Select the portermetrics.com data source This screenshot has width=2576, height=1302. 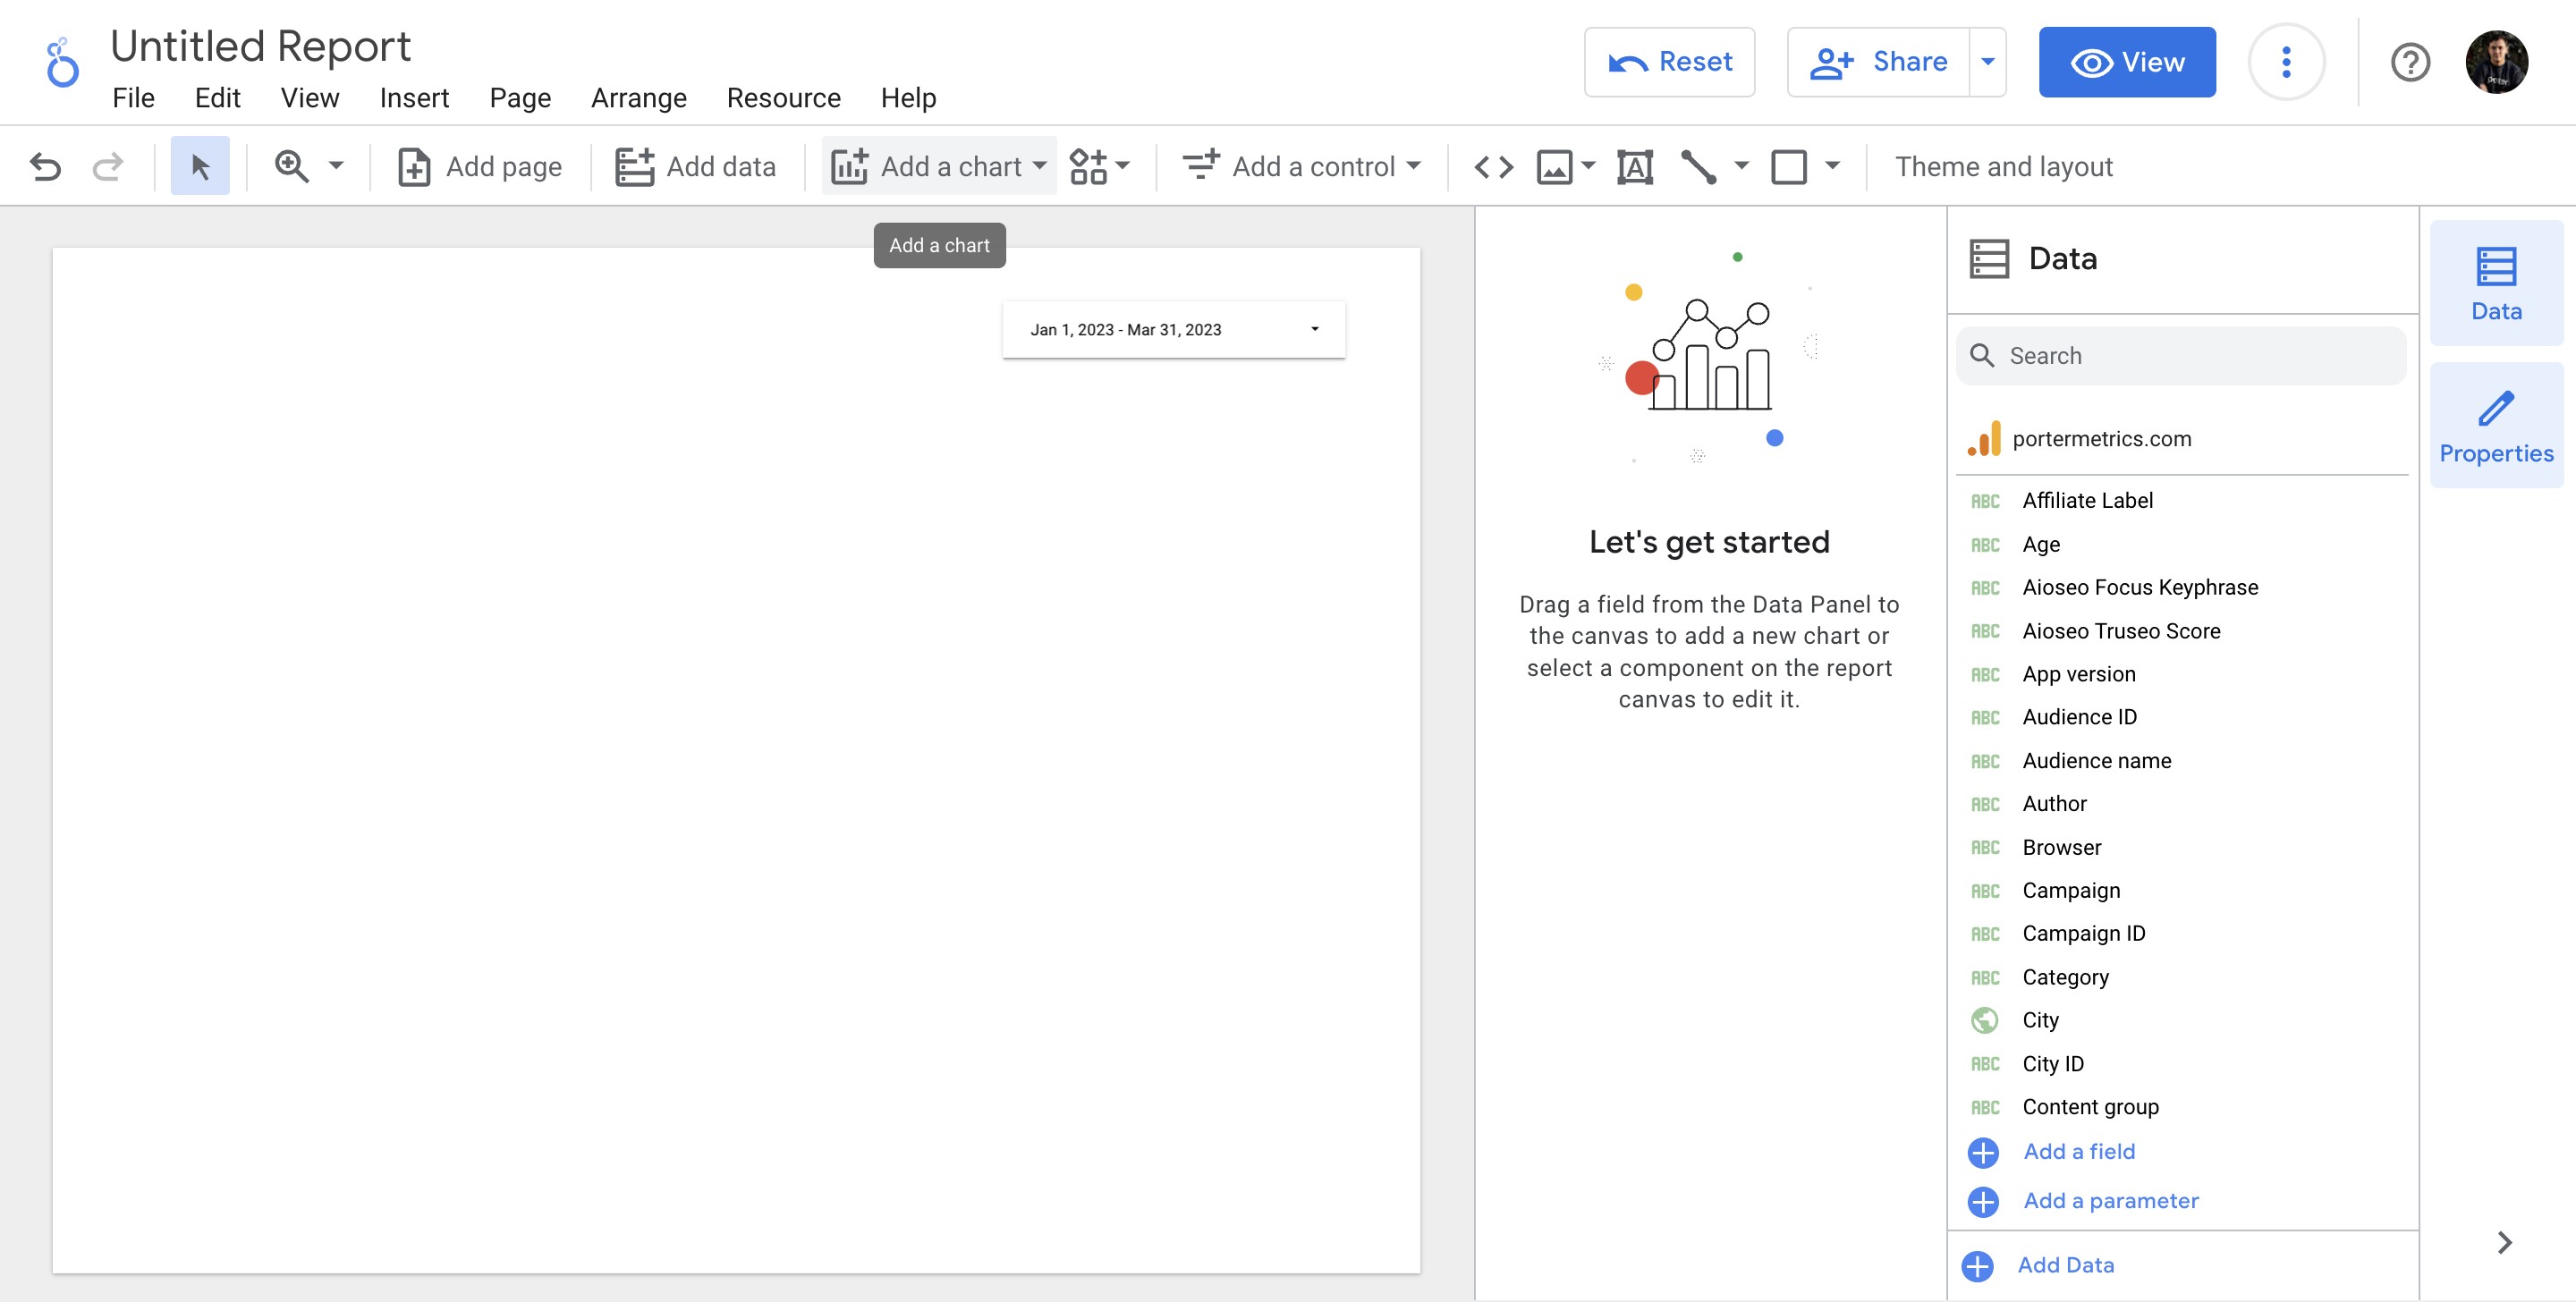2100,439
